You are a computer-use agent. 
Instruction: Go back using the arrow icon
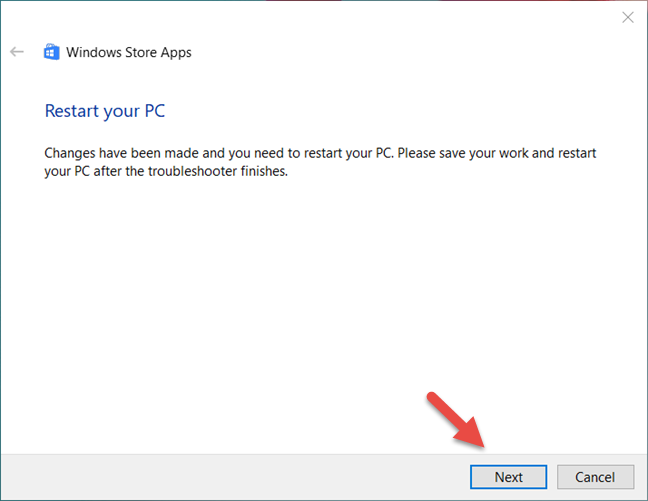coord(17,52)
